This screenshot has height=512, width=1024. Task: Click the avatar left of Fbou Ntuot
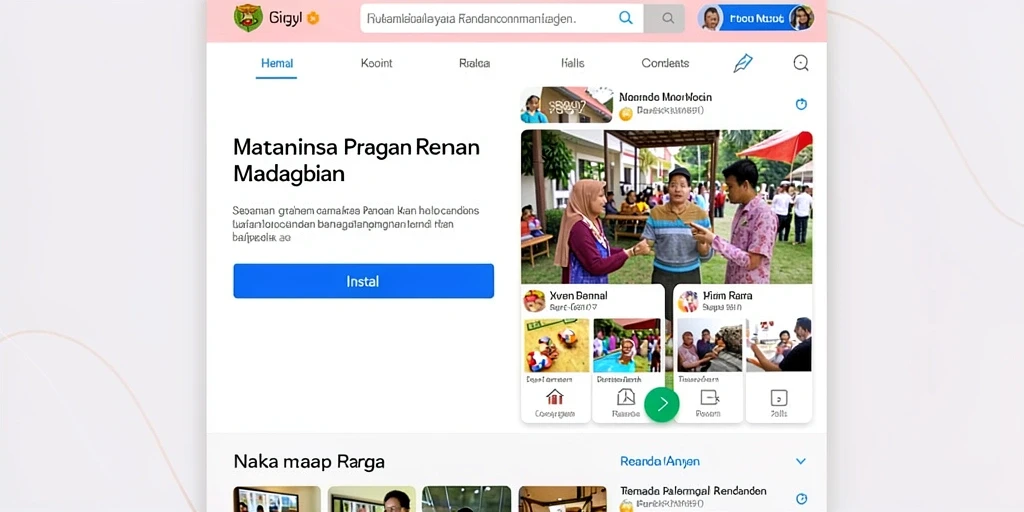711,18
